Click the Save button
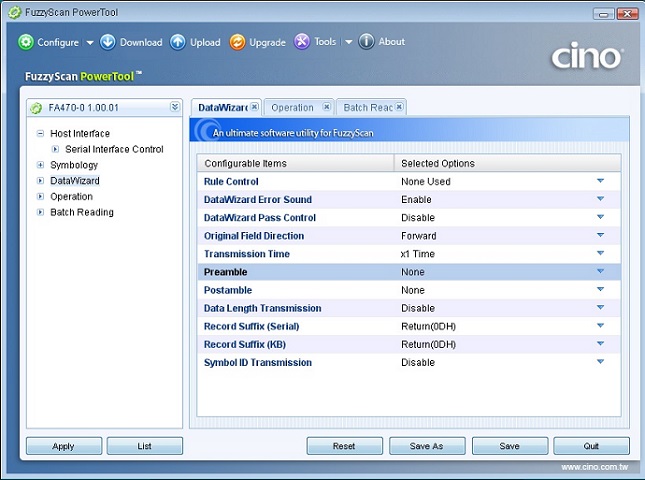The height and width of the screenshot is (480, 645). [510, 446]
